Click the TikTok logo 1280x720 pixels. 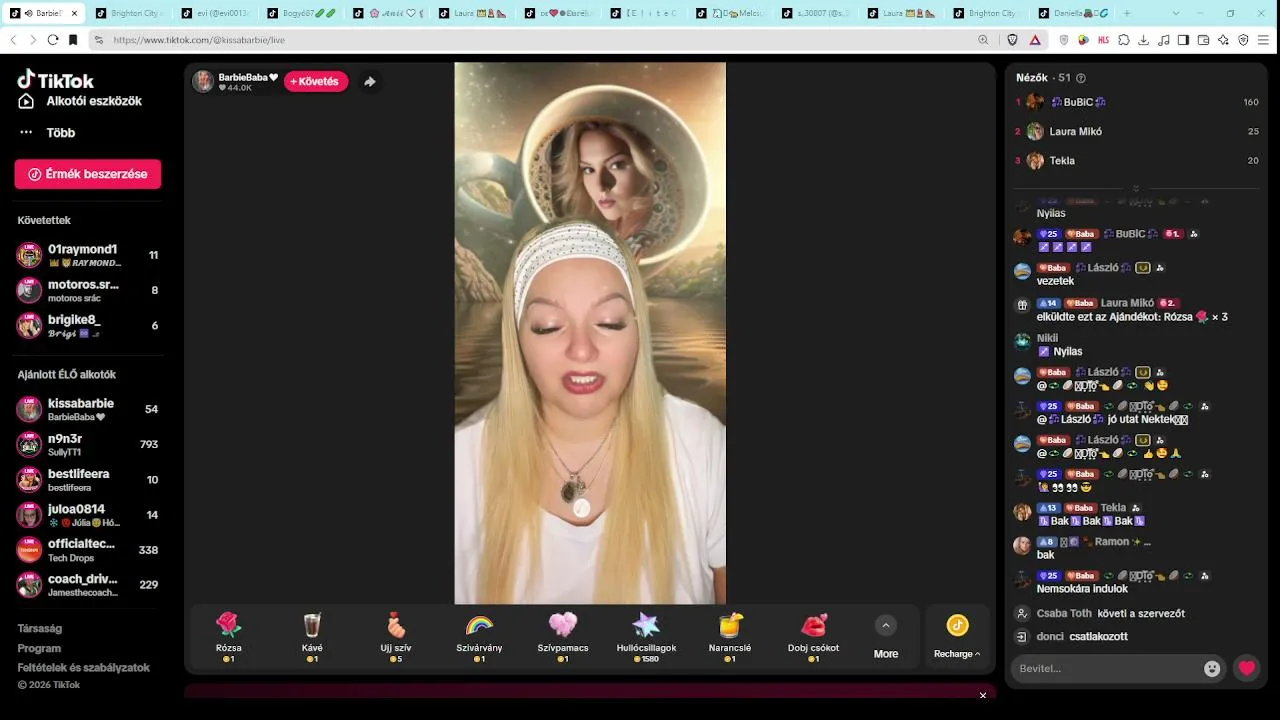pyautogui.click(x=56, y=80)
